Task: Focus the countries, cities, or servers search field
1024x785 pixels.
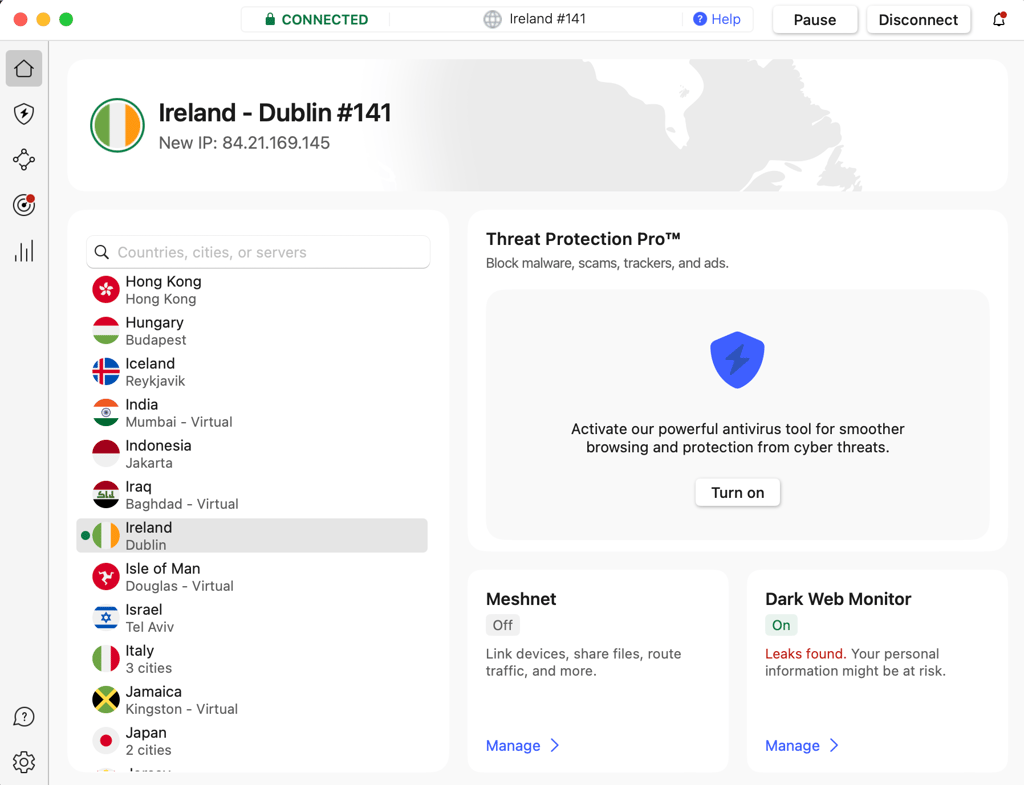Action: click(x=258, y=252)
